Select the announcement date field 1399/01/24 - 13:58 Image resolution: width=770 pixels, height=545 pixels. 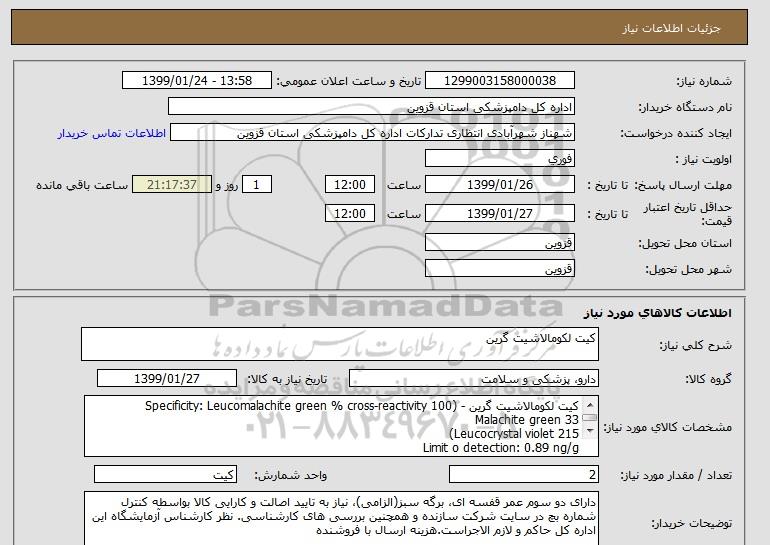tap(196, 81)
